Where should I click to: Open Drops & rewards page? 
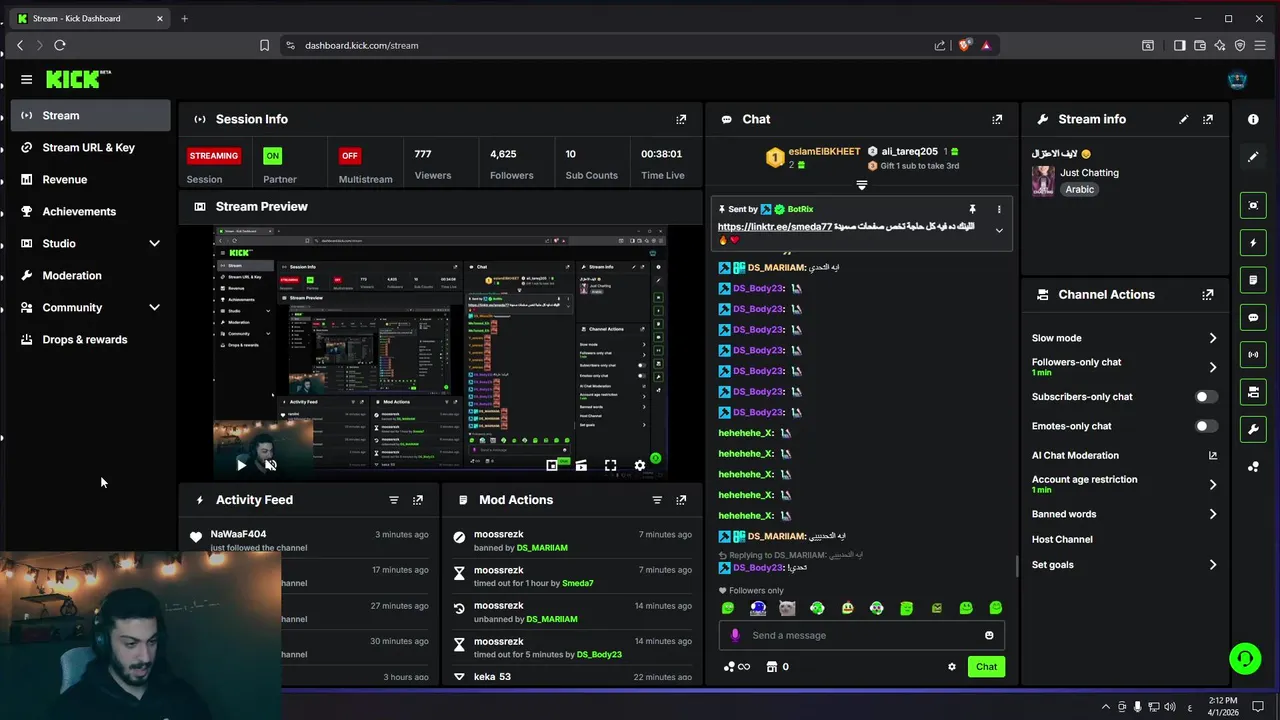click(x=91, y=340)
